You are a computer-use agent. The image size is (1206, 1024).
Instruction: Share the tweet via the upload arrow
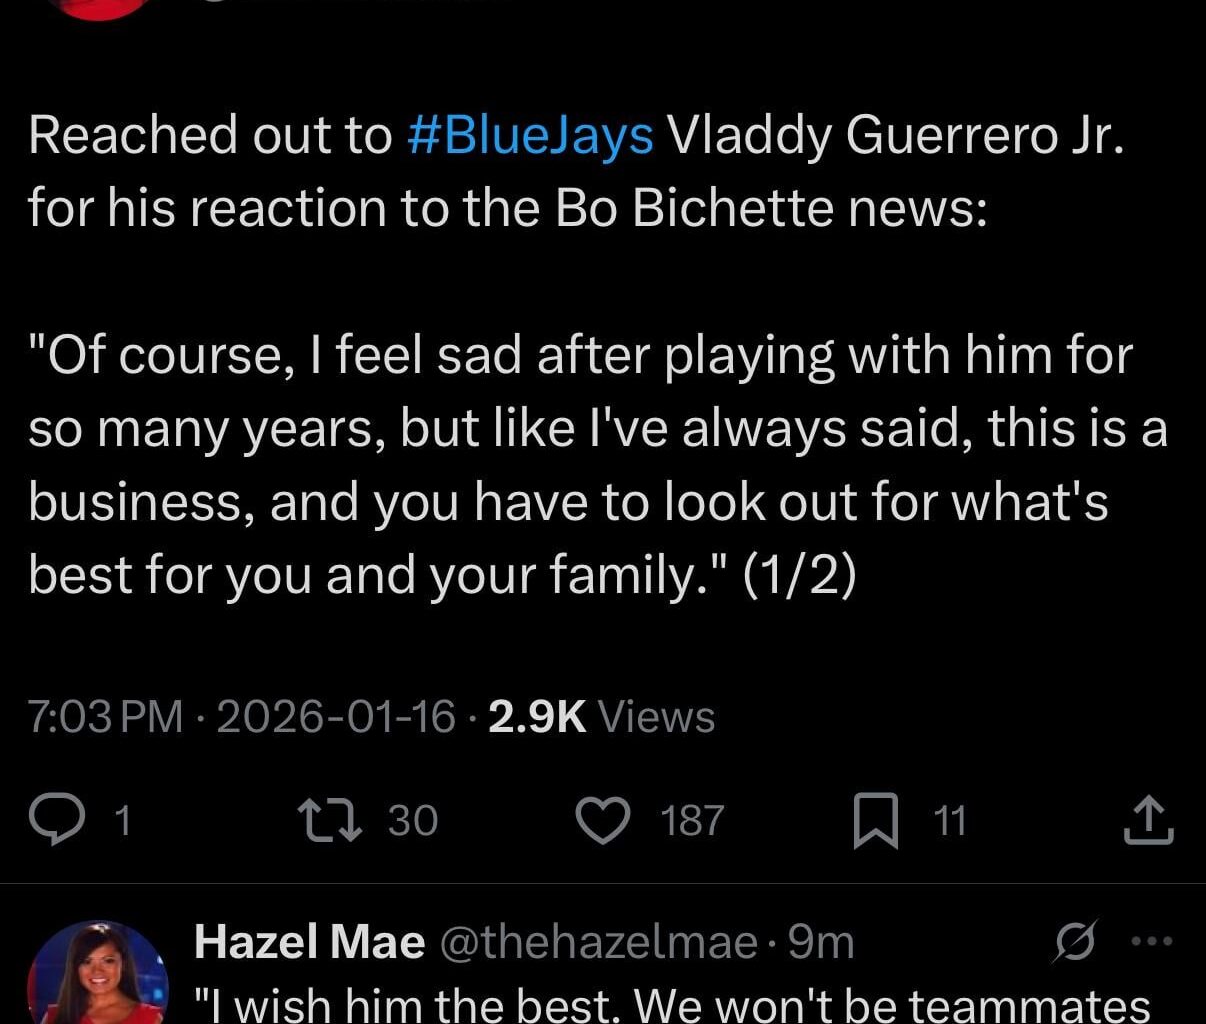pos(1148,820)
